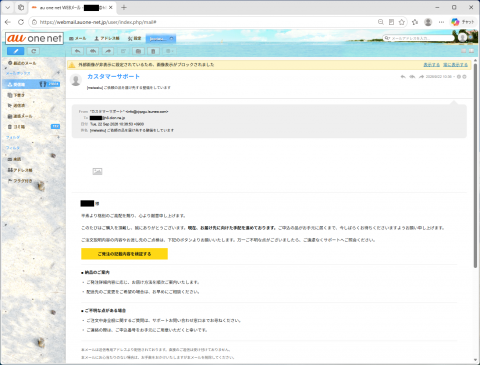
Task: Open the 下書き drafts folder
Action: click(x=16, y=95)
